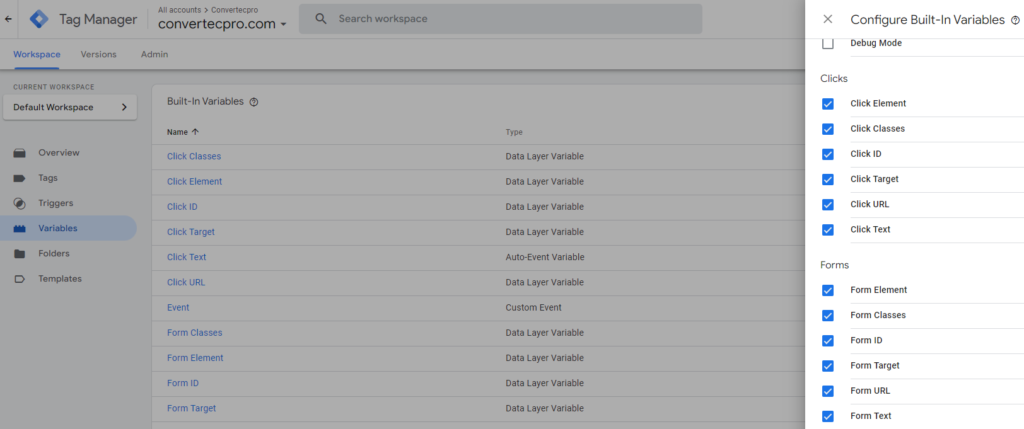Open Templates via its sidebar icon
Viewport: 1024px width, 429px height.
20,279
